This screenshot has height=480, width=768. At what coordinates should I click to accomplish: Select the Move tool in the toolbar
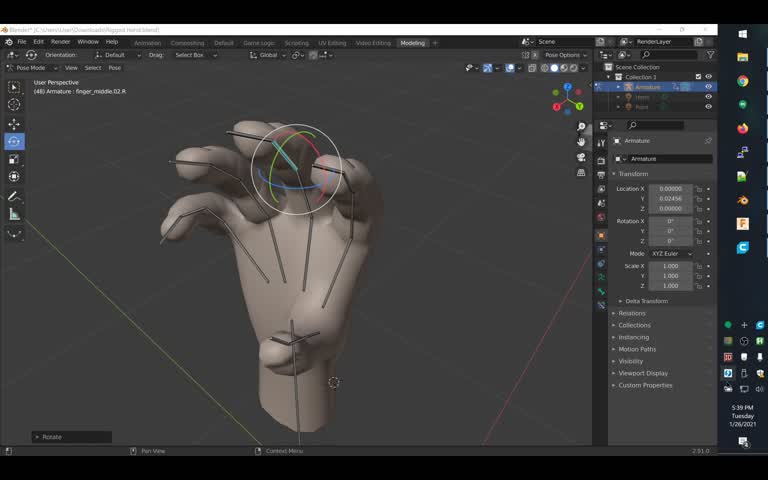[14, 124]
